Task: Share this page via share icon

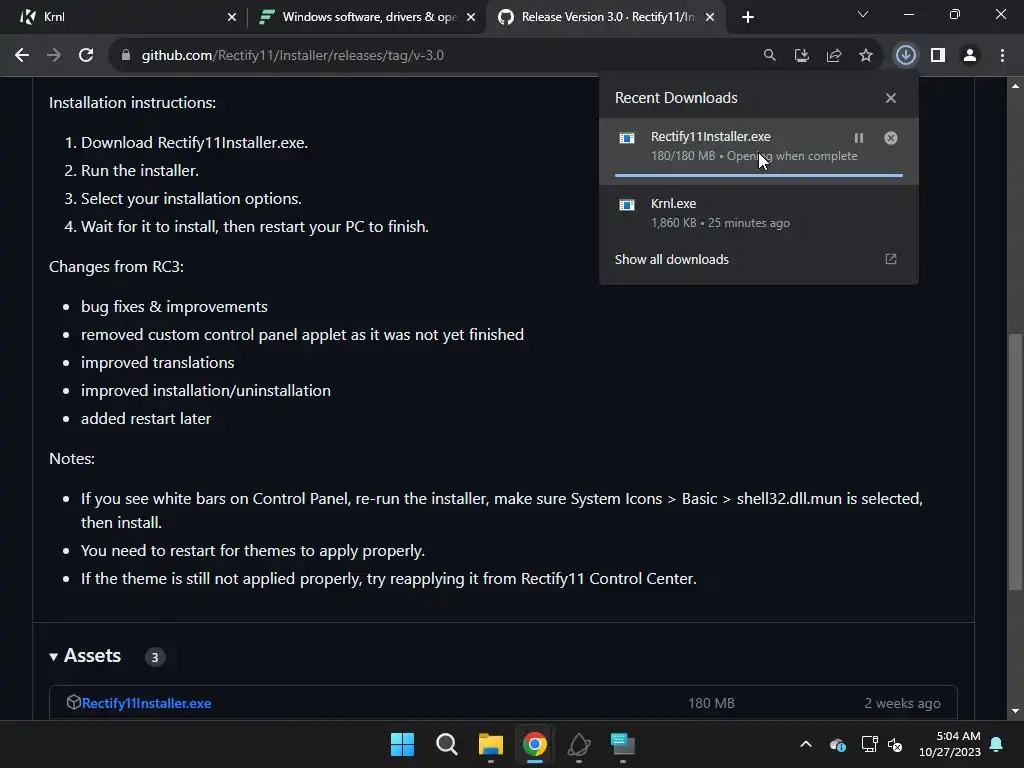Action: tap(834, 56)
